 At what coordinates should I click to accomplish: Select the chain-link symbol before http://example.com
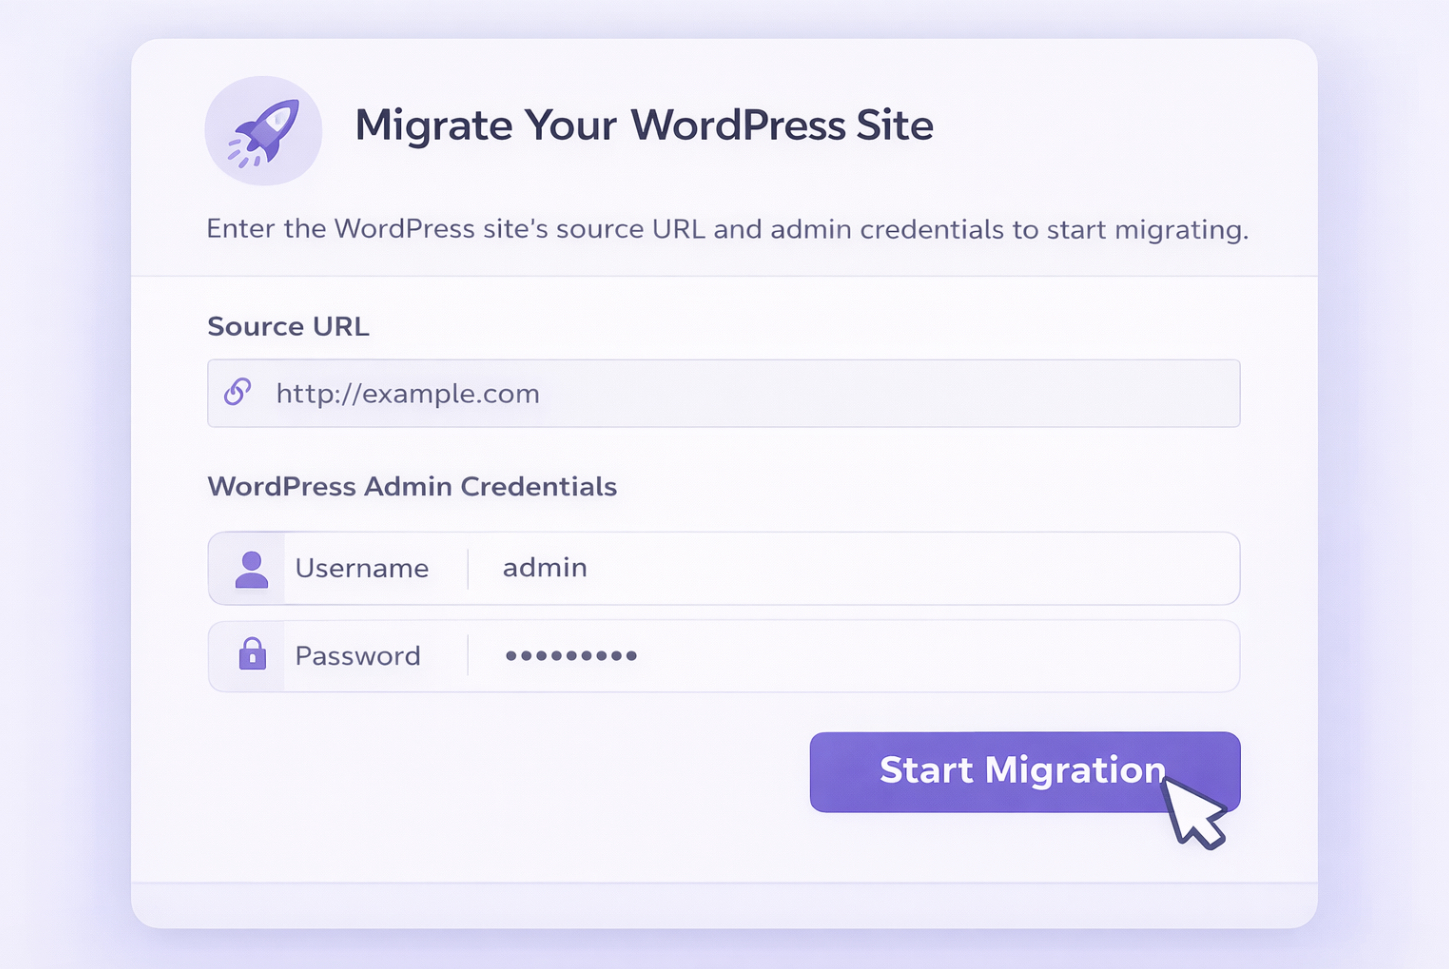[238, 392]
